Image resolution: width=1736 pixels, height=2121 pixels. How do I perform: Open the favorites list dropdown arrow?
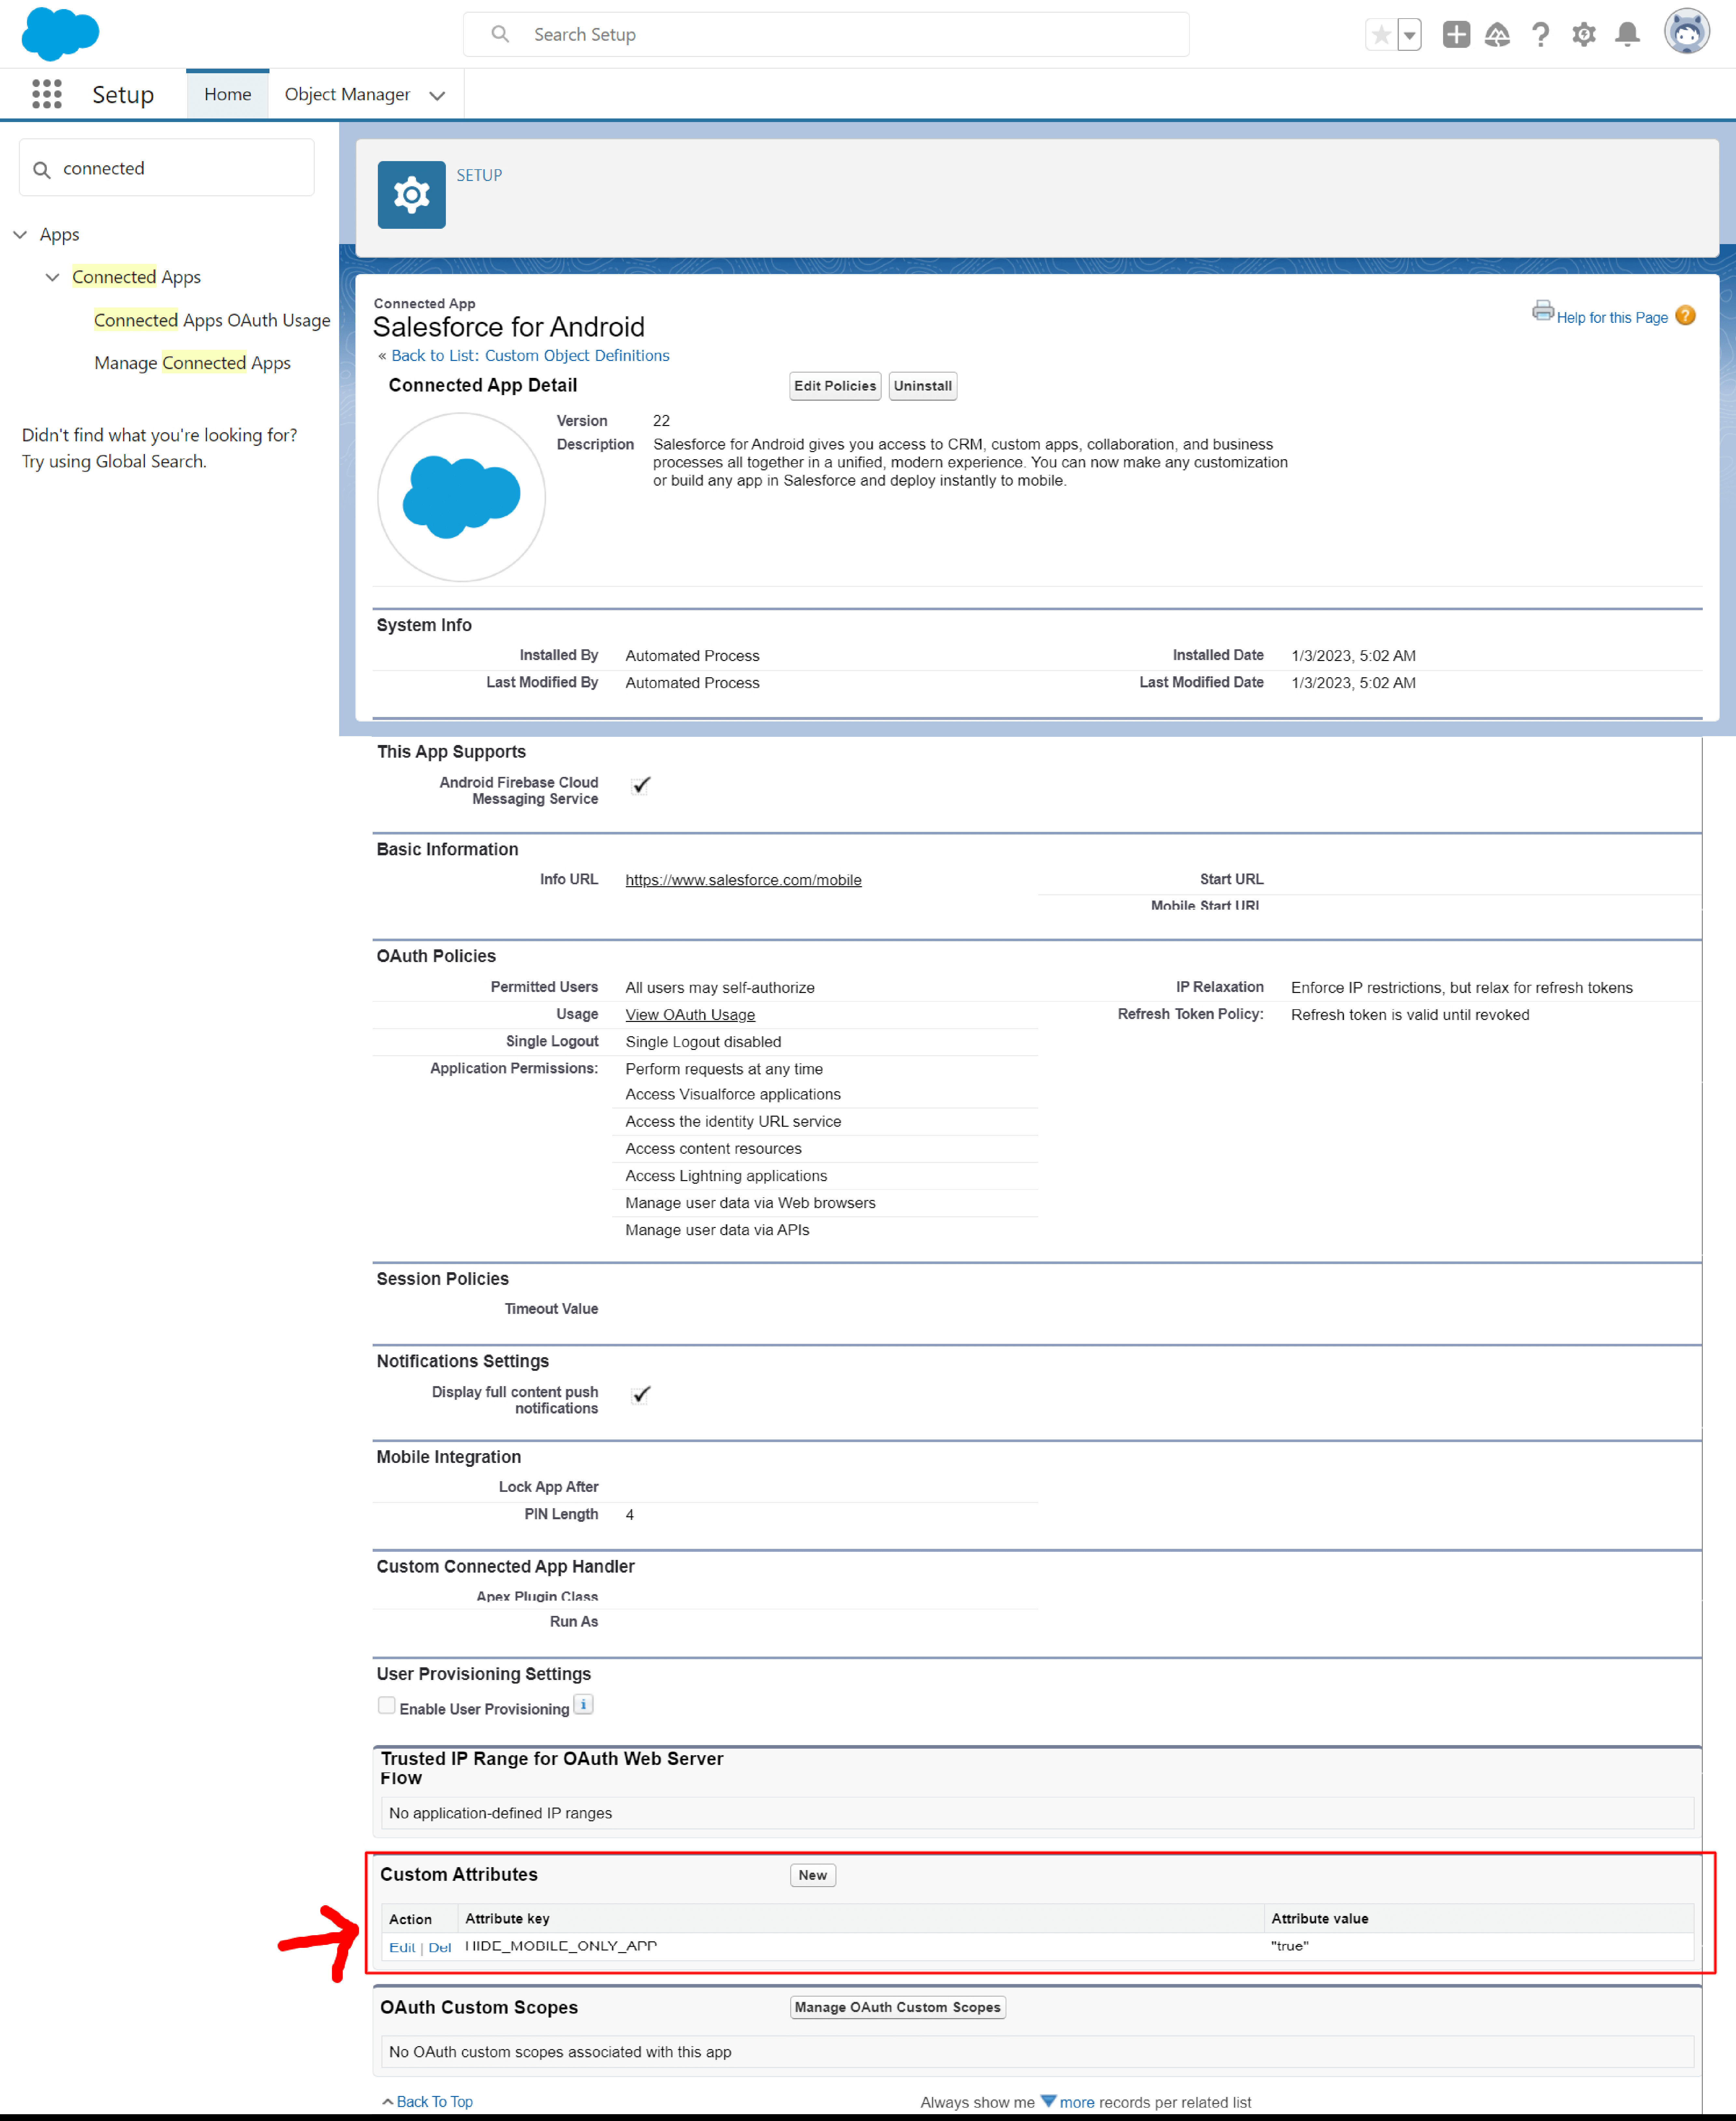point(1409,35)
